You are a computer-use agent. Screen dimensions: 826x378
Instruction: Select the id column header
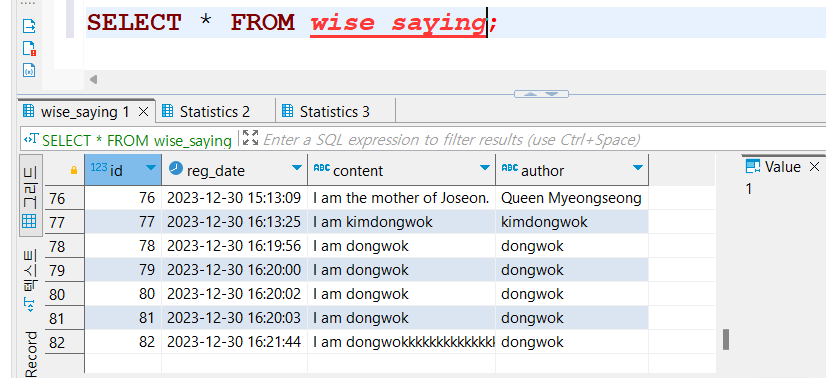pos(123,170)
